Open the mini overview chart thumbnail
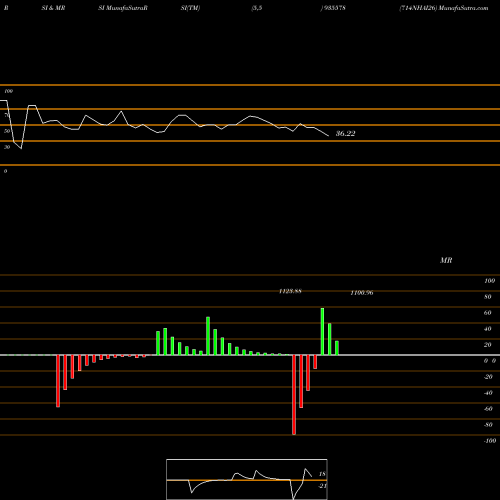The height and width of the screenshot is (500, 500). (x=247, y=479)
